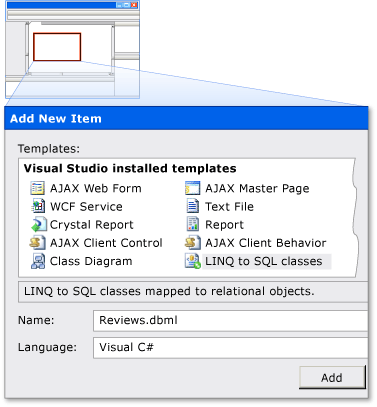The width and height of the screenshot is (377, 407).
Task: Select the Class Diagram template label
Action: point(91,261)
